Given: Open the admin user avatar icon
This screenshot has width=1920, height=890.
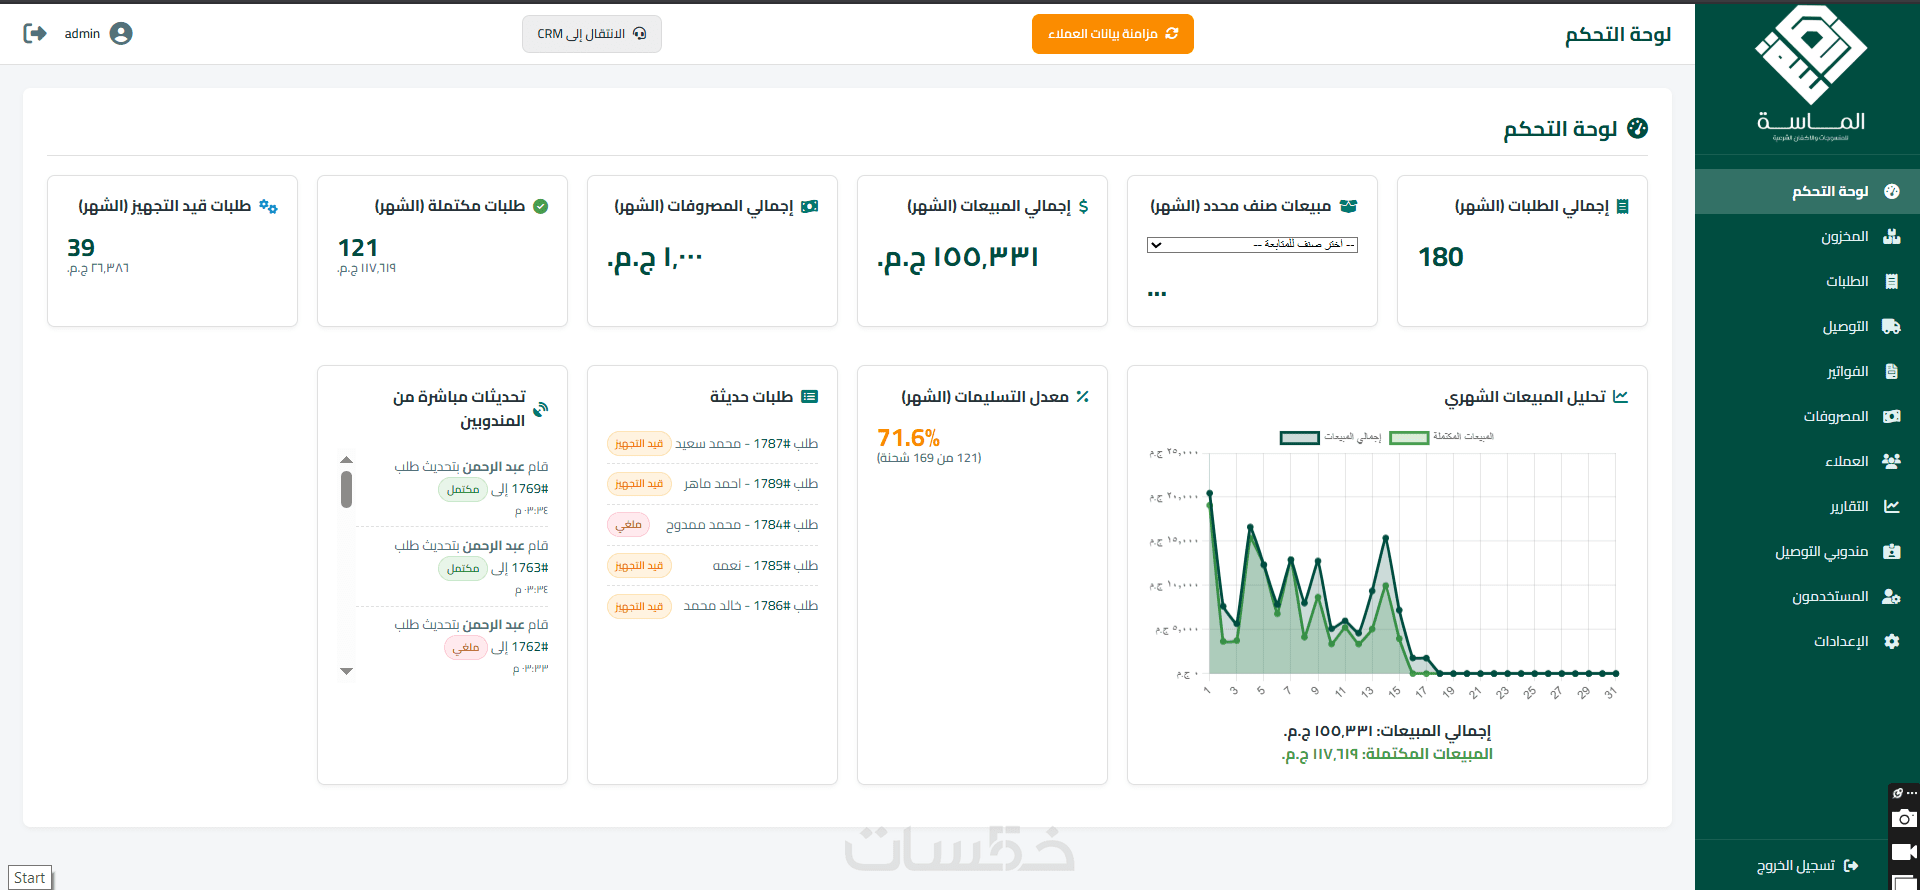Looking at the screenshot, I should (x=121, y=33).
